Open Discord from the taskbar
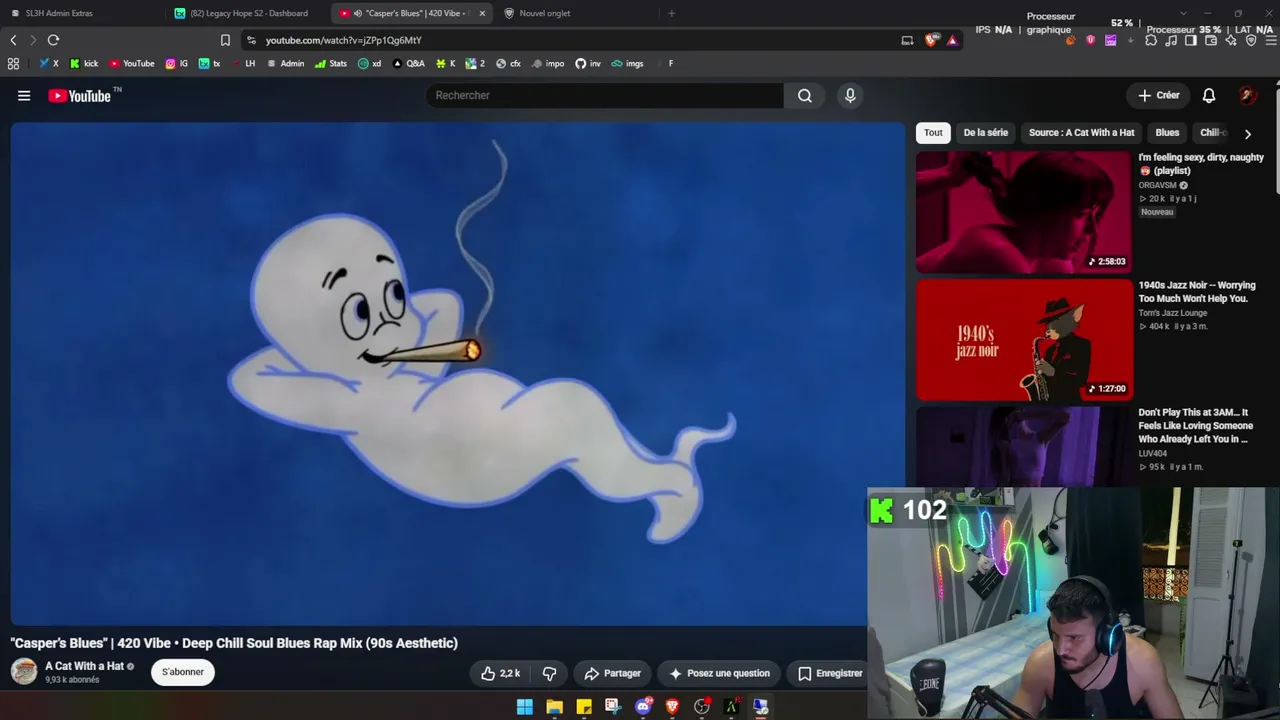 tap(643, 707)
